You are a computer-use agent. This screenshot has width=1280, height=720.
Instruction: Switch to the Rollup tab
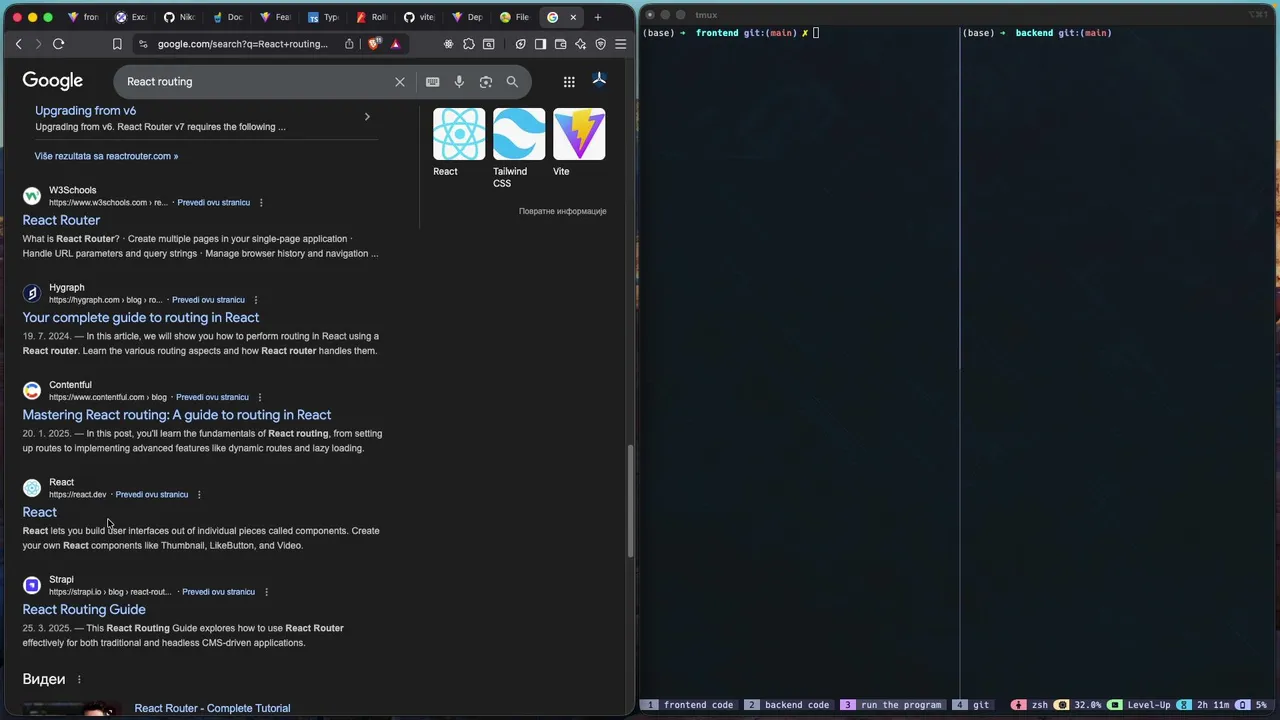coord(370,17)
